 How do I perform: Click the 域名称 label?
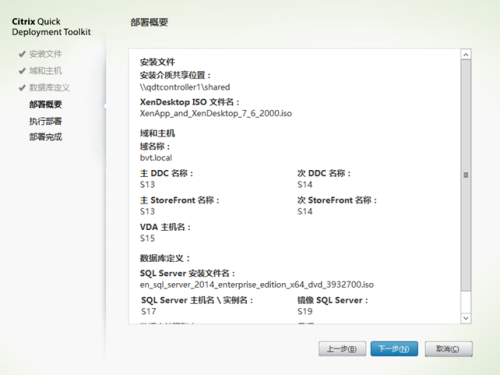(x=155, y=146)
